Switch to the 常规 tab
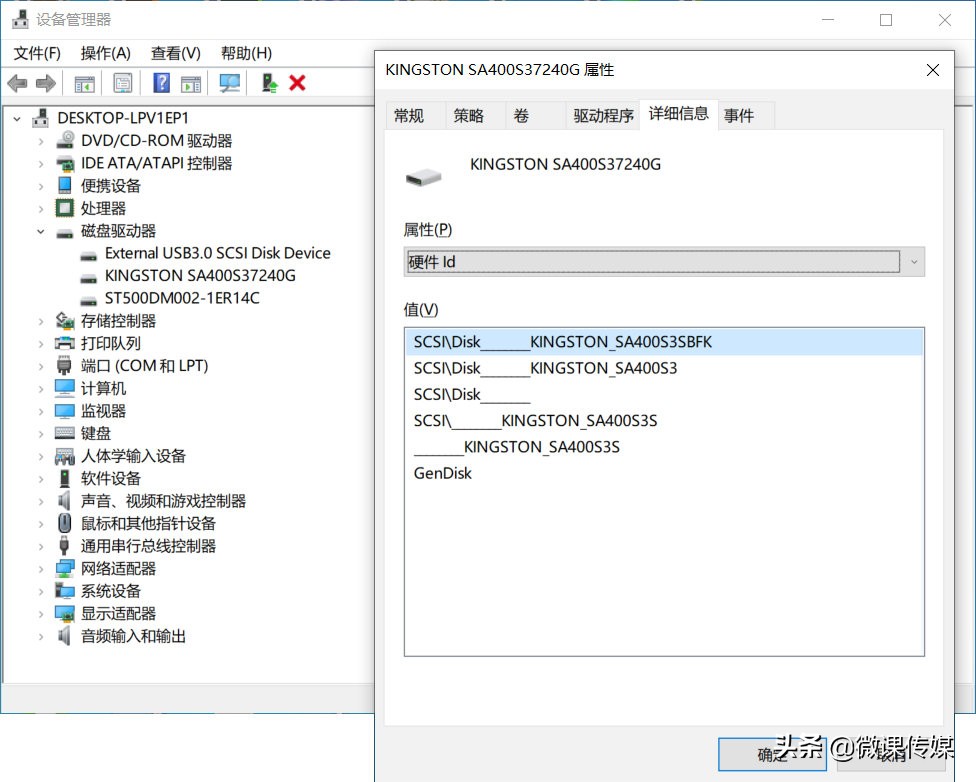This screenshot has height=782, width=976. point(415,116)
